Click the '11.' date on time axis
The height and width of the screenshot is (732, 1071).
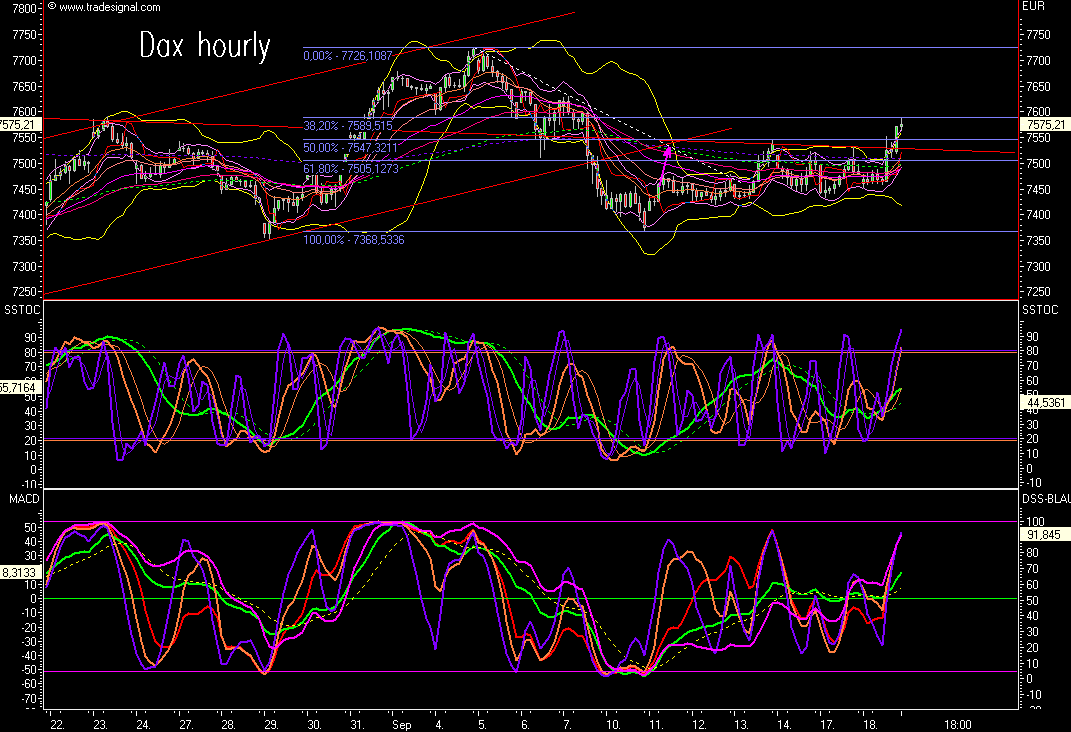coord(649,723)
